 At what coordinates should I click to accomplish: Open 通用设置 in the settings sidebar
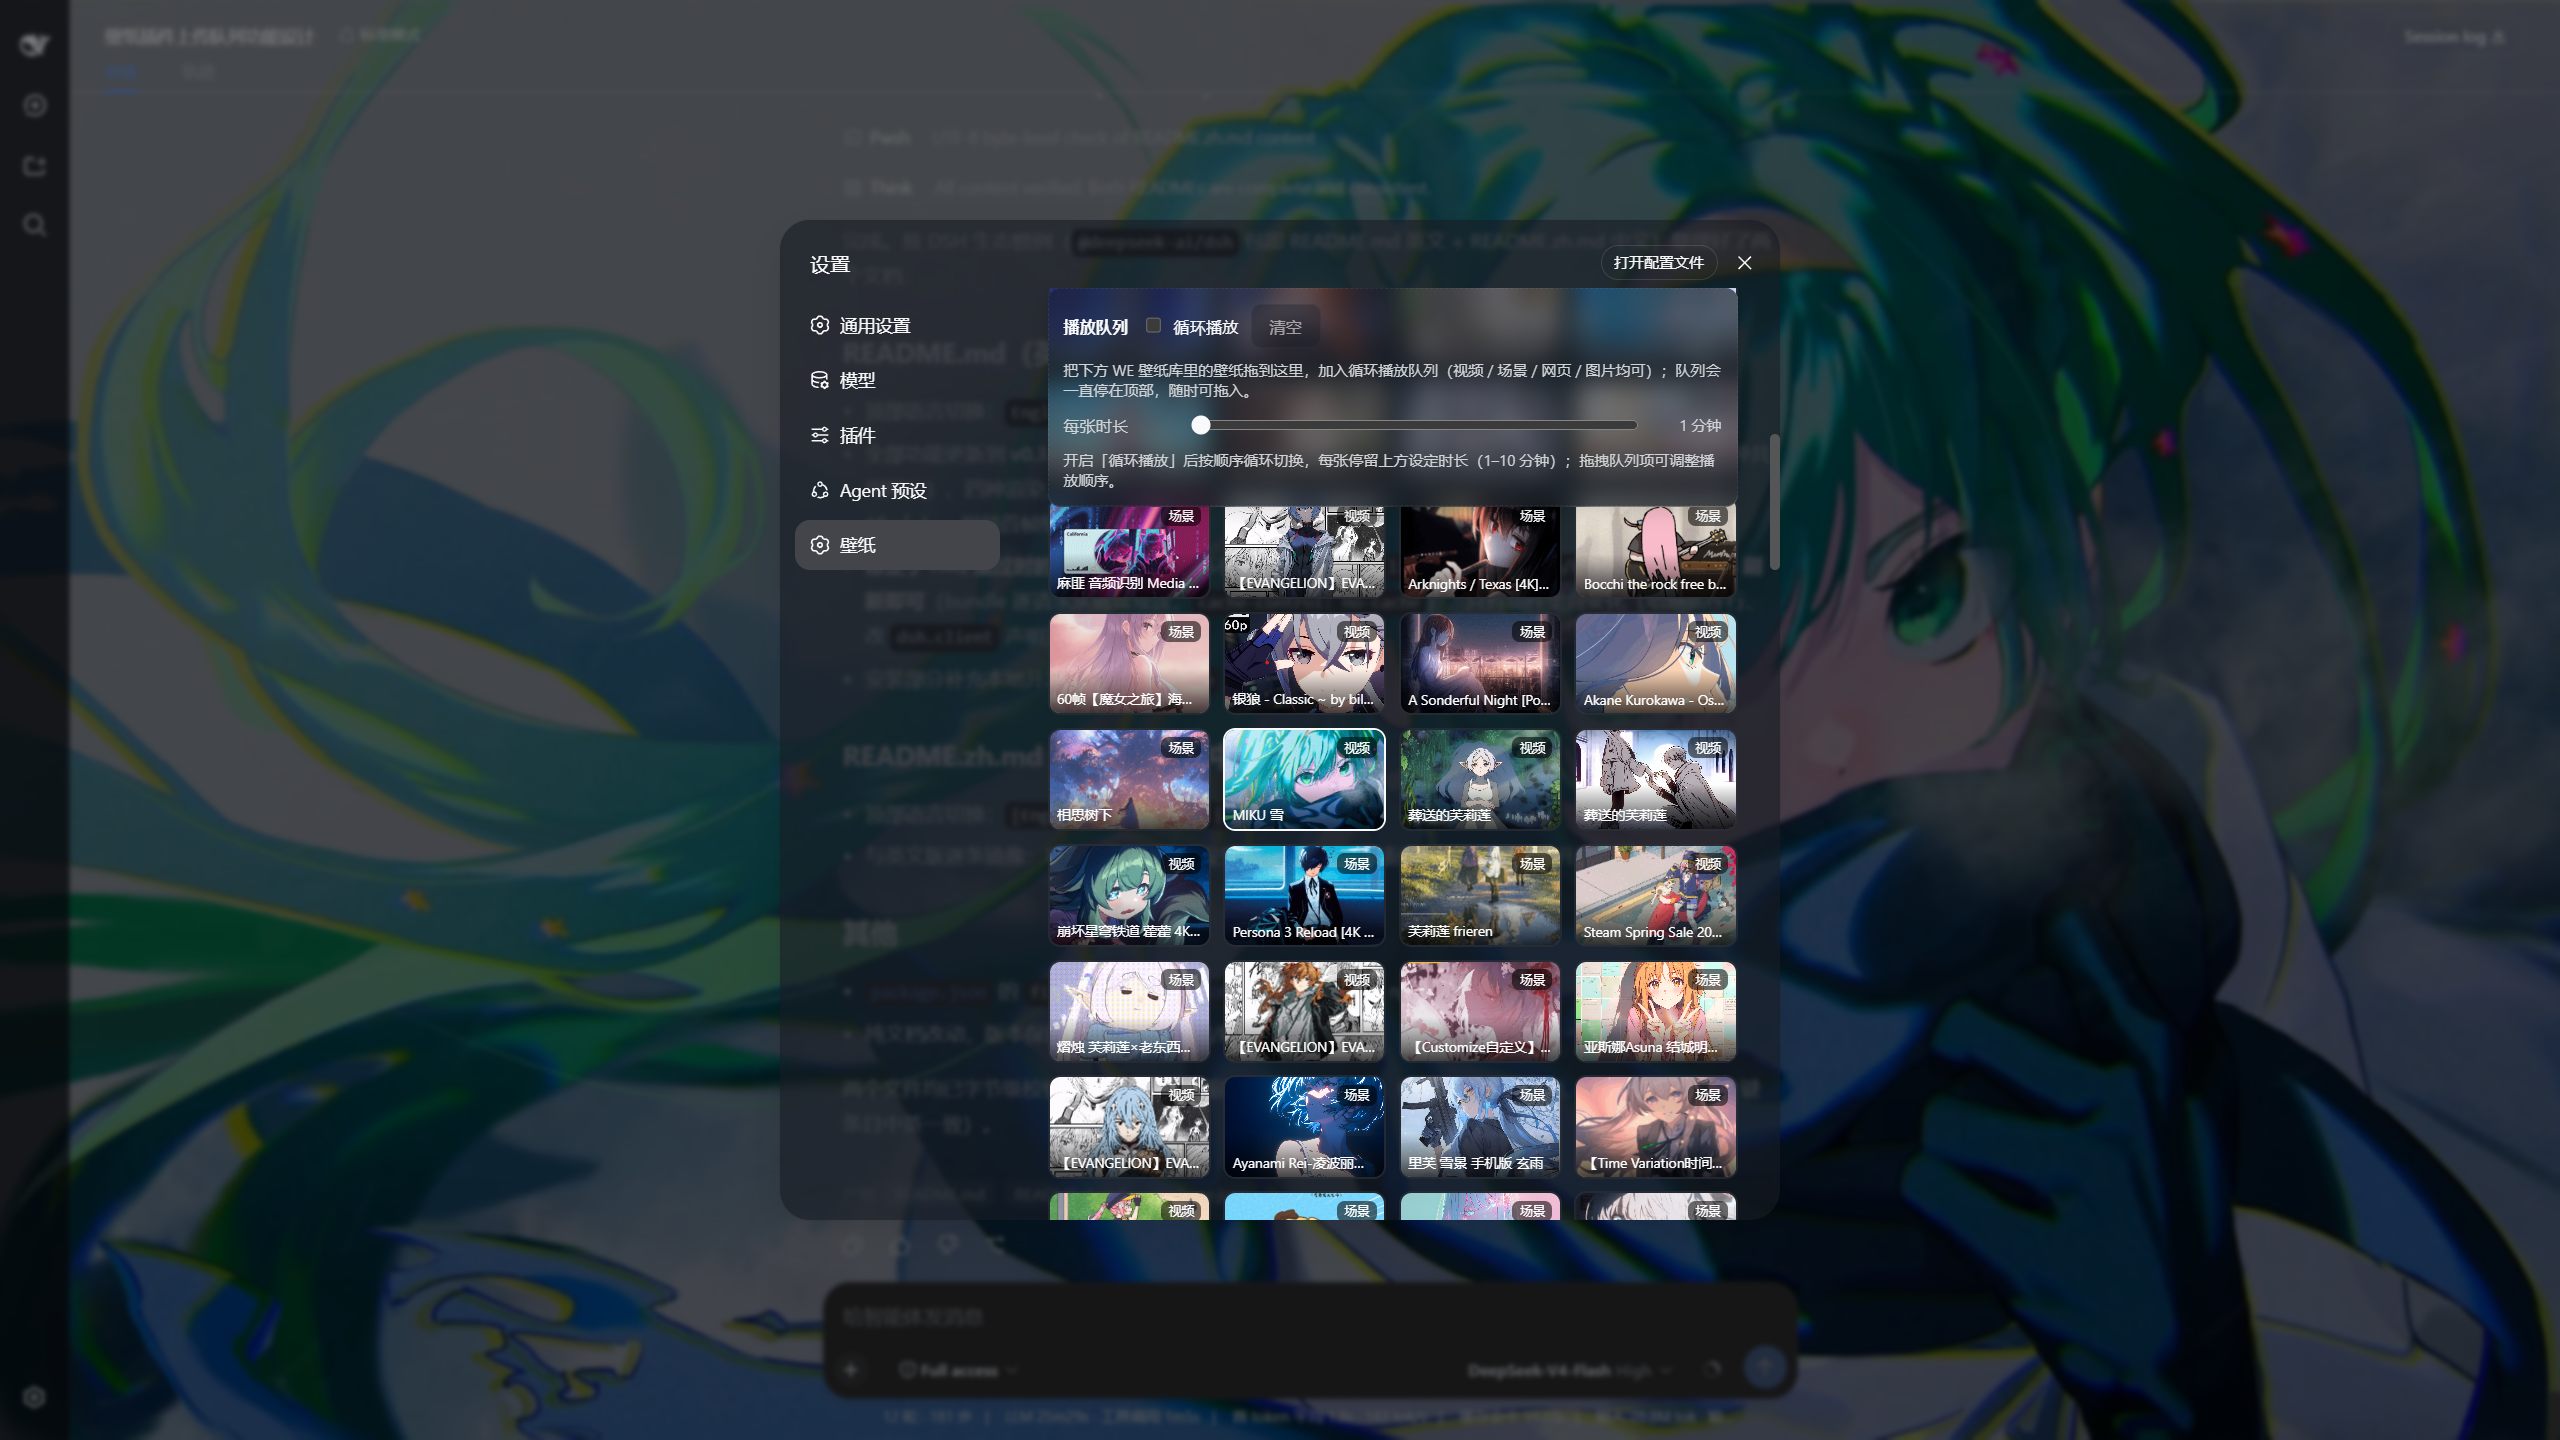[897, 325]
